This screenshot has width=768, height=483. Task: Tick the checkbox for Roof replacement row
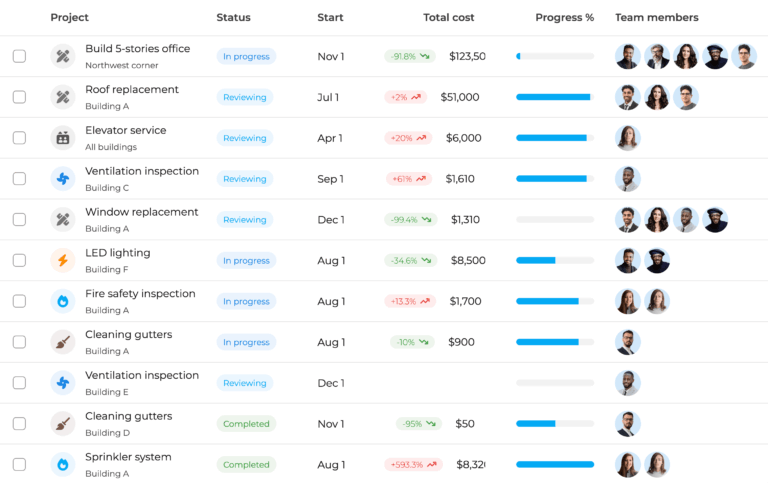tap(19, 97)
